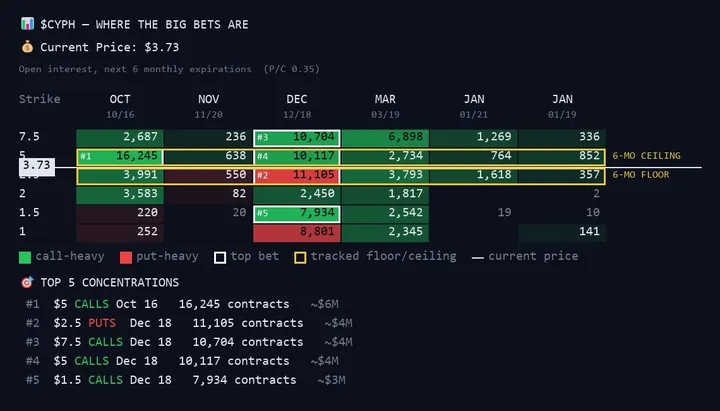The image size is (720, 411).
Task: Select Top 5 entry $1.5 CALLS Dec 18
Action: [x=186, y=380]
